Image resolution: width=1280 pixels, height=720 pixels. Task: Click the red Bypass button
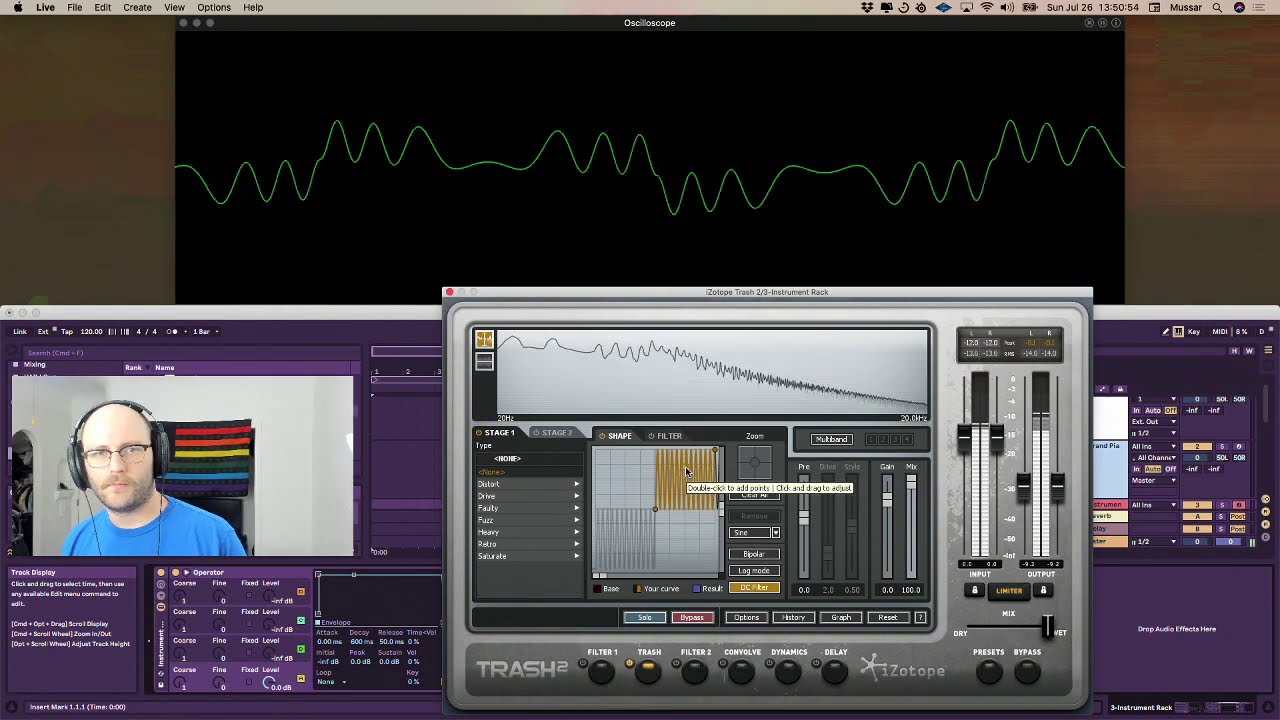coord(692,618)
